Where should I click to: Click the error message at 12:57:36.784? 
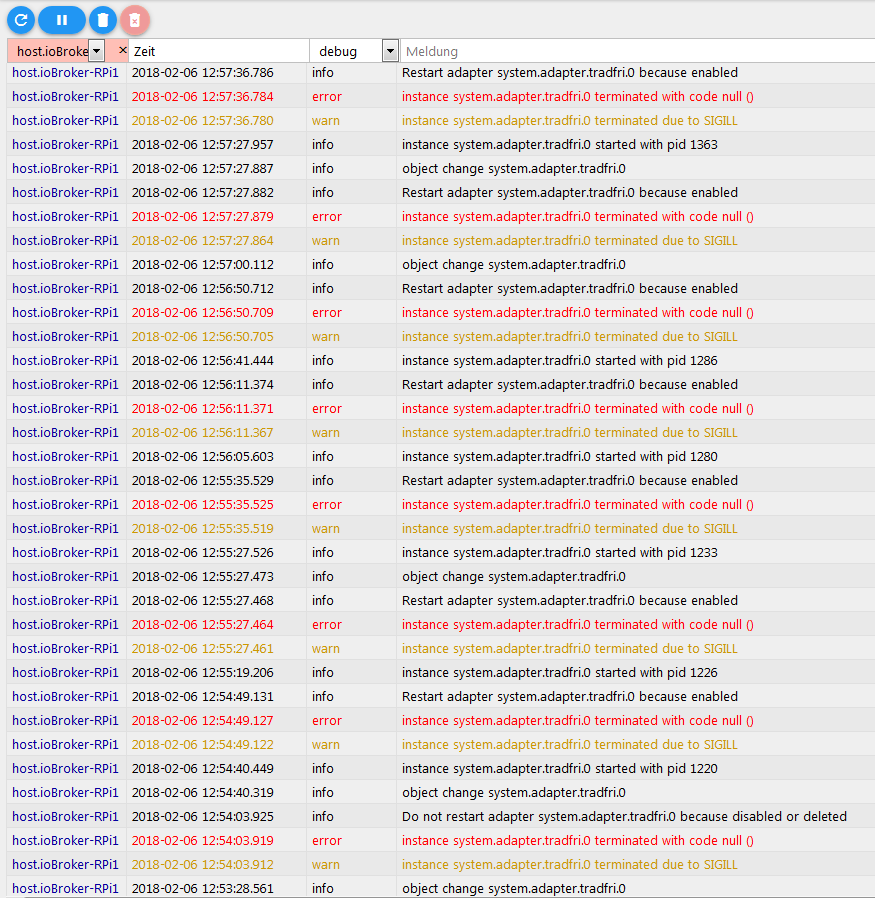click(x=577, y=97)
